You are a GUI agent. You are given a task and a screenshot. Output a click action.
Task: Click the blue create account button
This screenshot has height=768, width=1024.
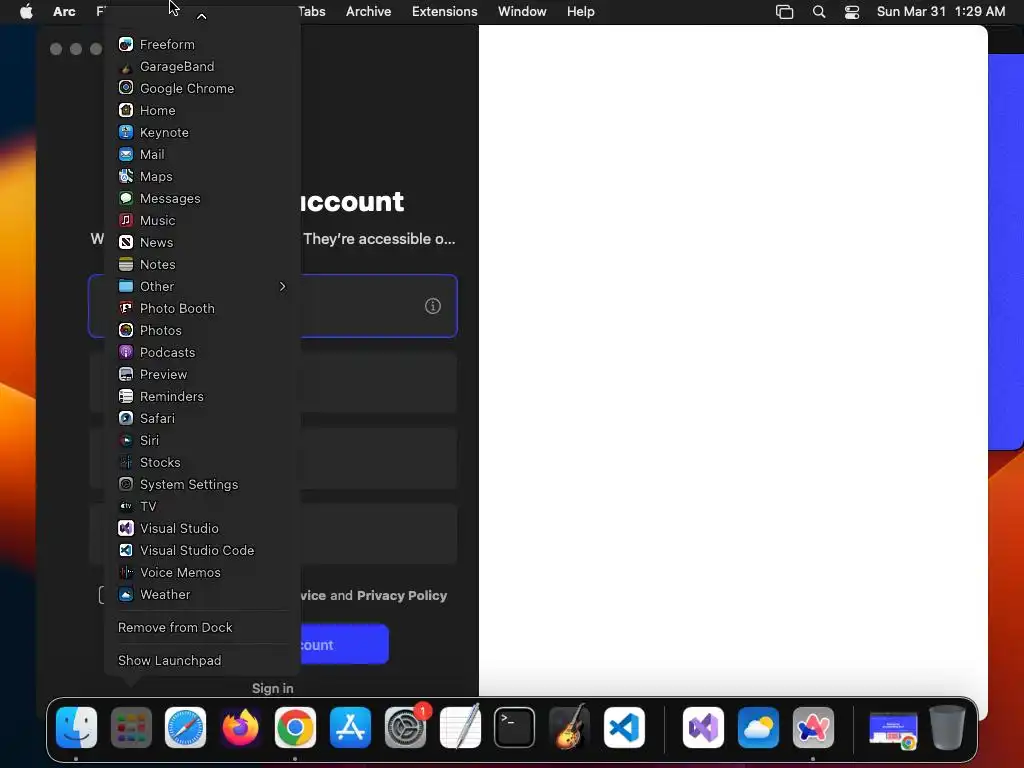coord(344,645)
